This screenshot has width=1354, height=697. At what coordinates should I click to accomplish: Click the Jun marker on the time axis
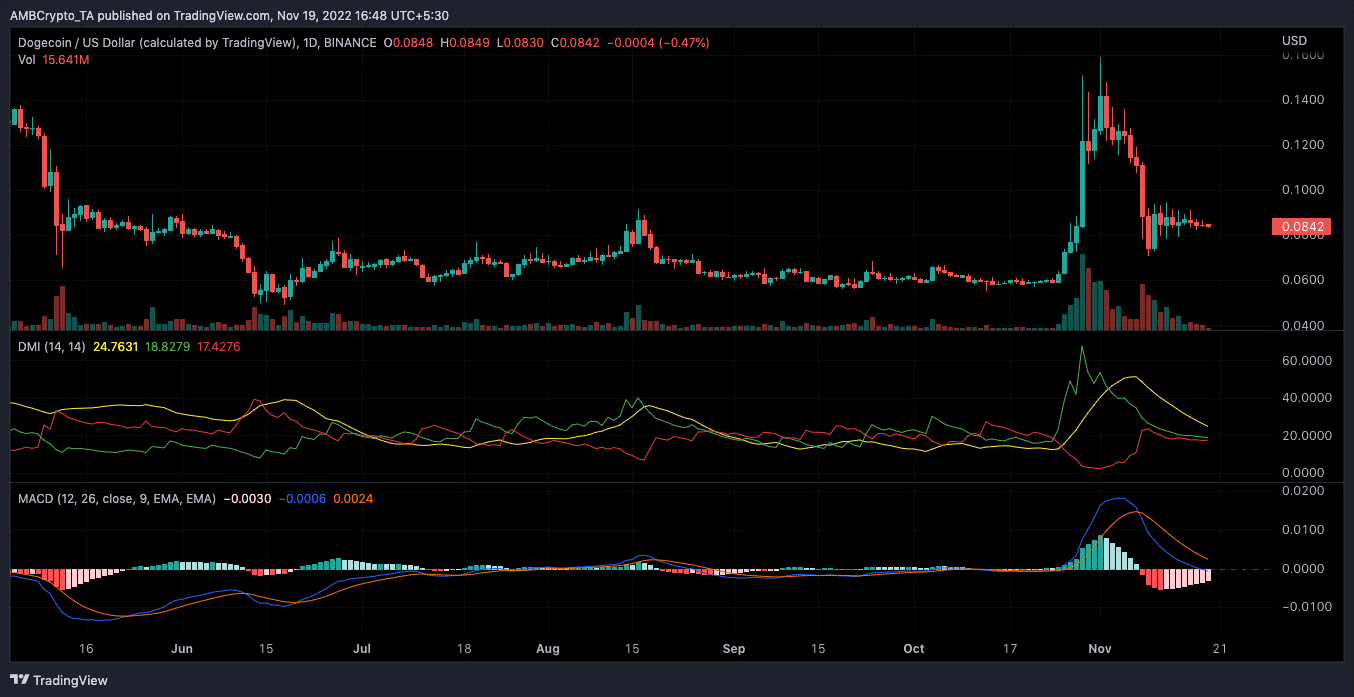coord(181,648)
